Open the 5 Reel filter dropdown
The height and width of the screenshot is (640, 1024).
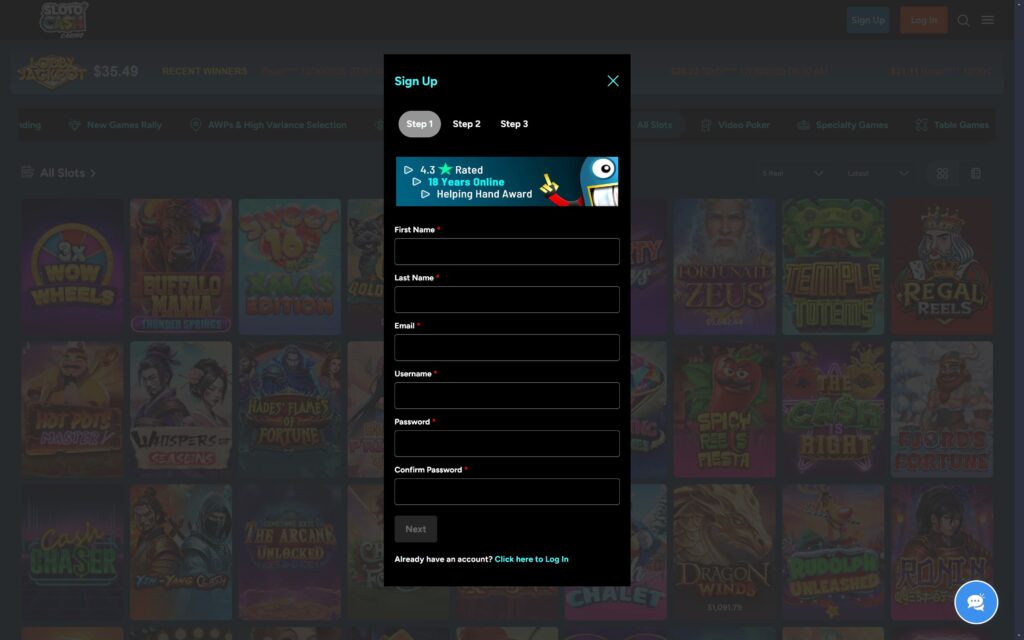[x=790, y=173]
